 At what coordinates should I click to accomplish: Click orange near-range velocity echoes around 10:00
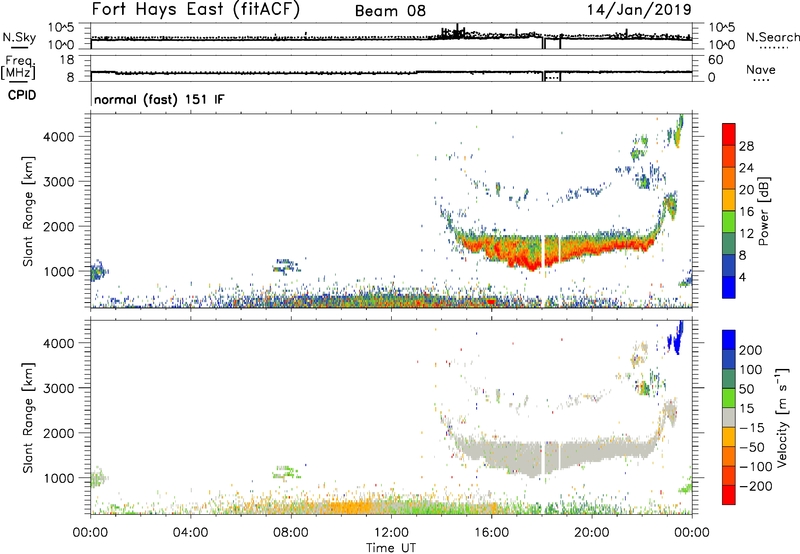pos(352,507)
